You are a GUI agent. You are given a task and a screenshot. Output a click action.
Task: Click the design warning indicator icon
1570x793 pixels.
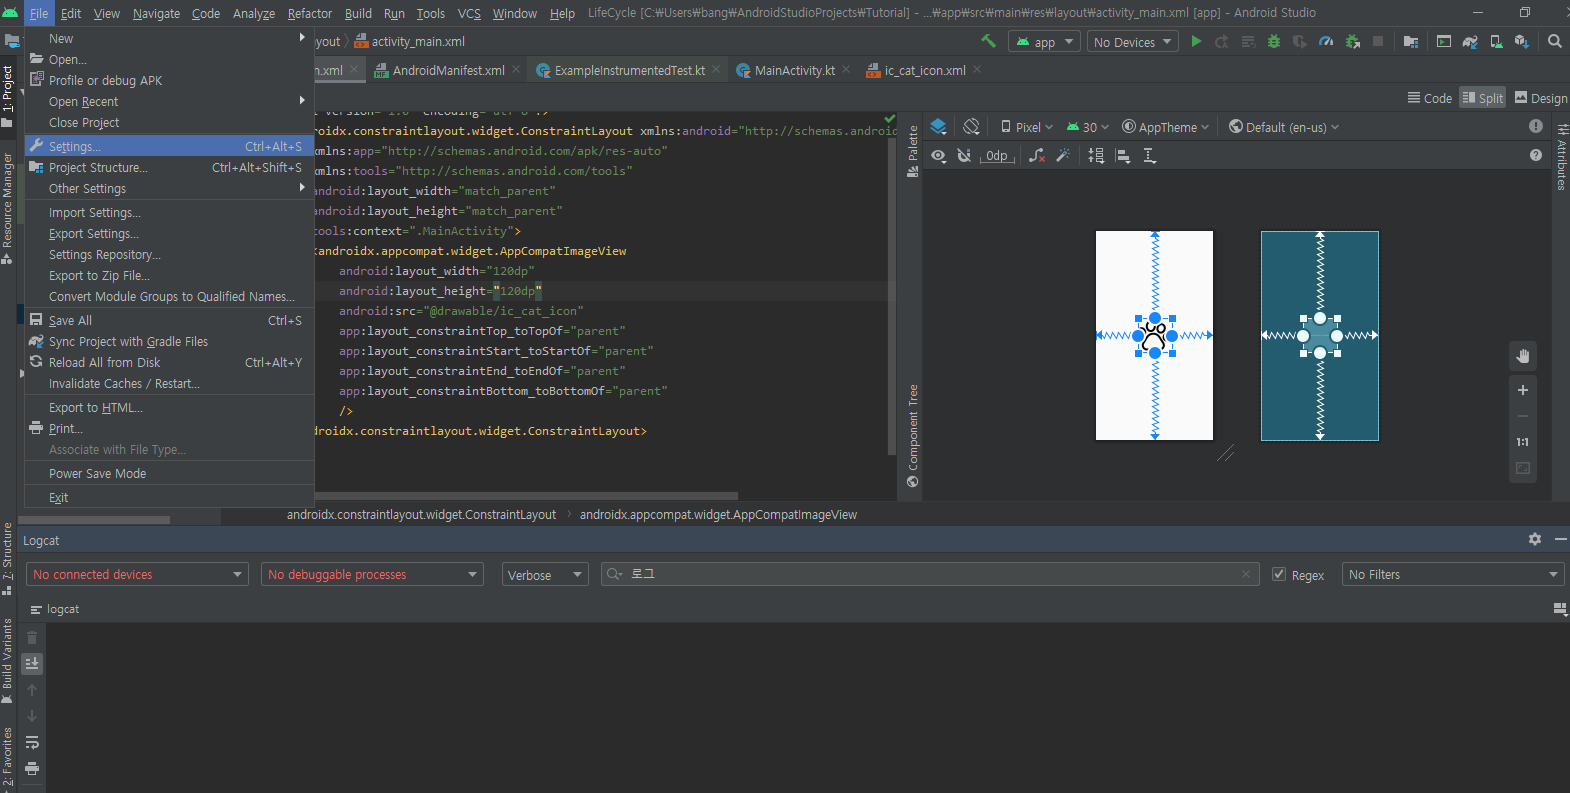pos(1535,126)
